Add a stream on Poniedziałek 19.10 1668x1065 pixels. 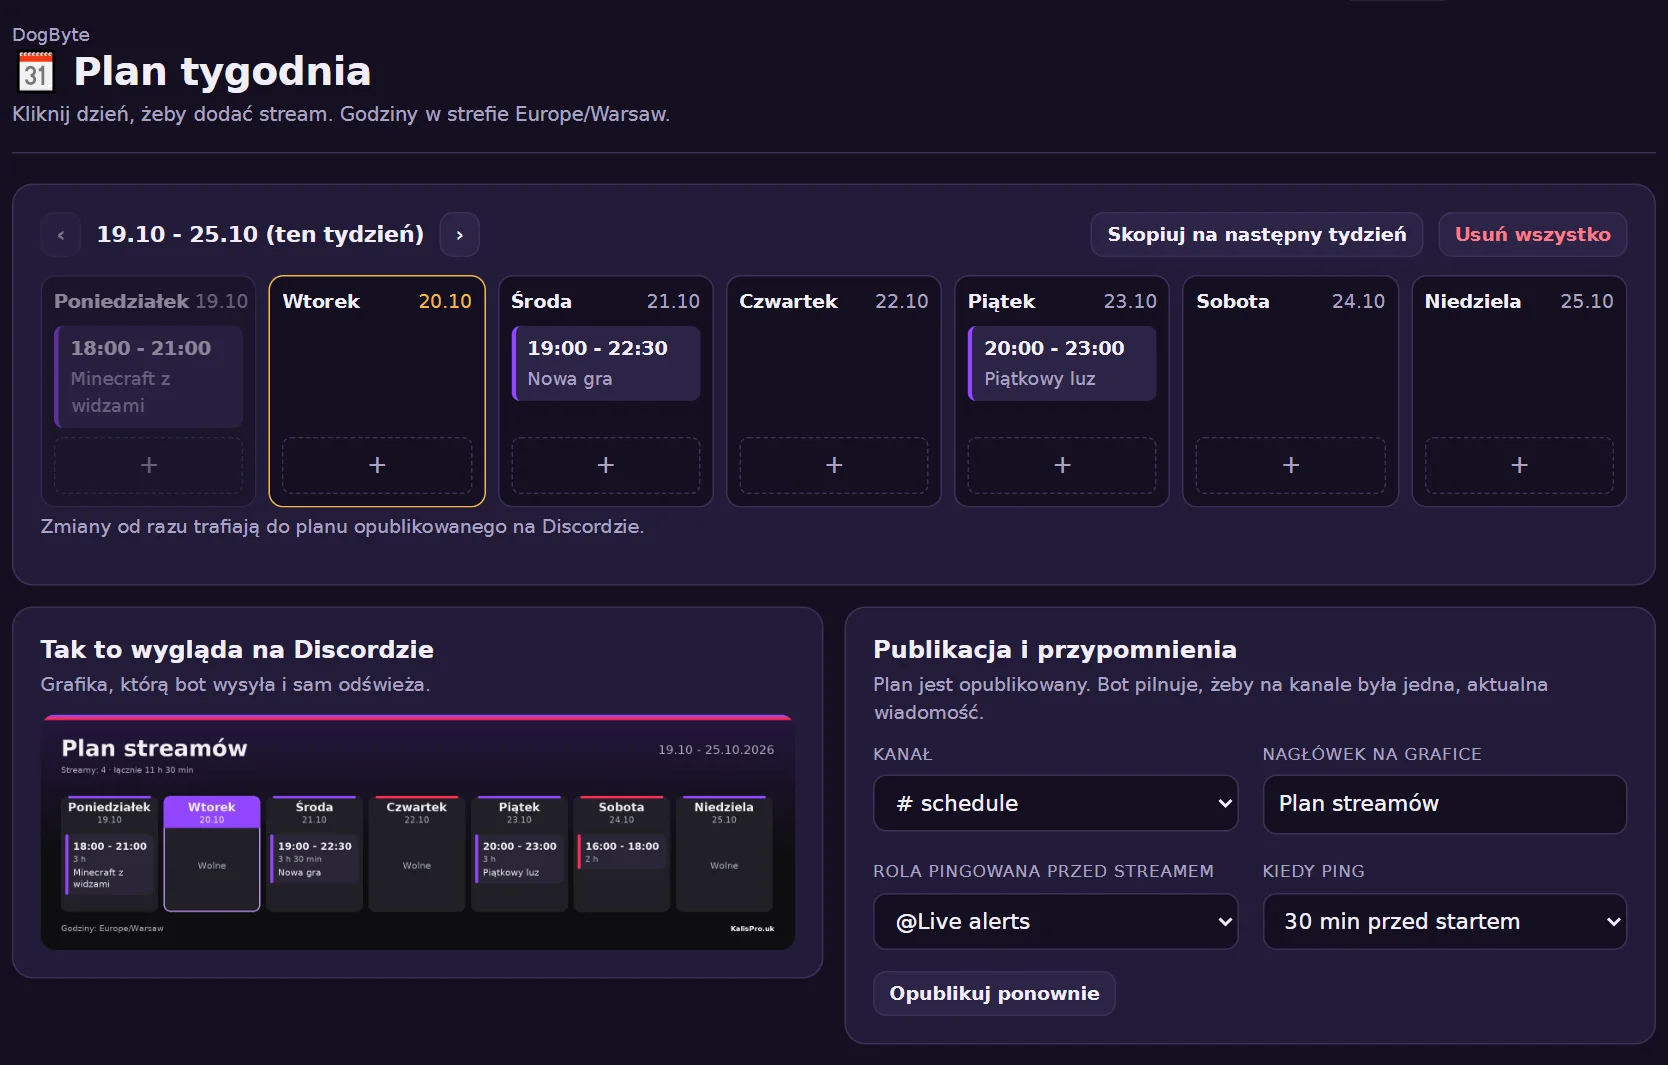coord(149,465)
